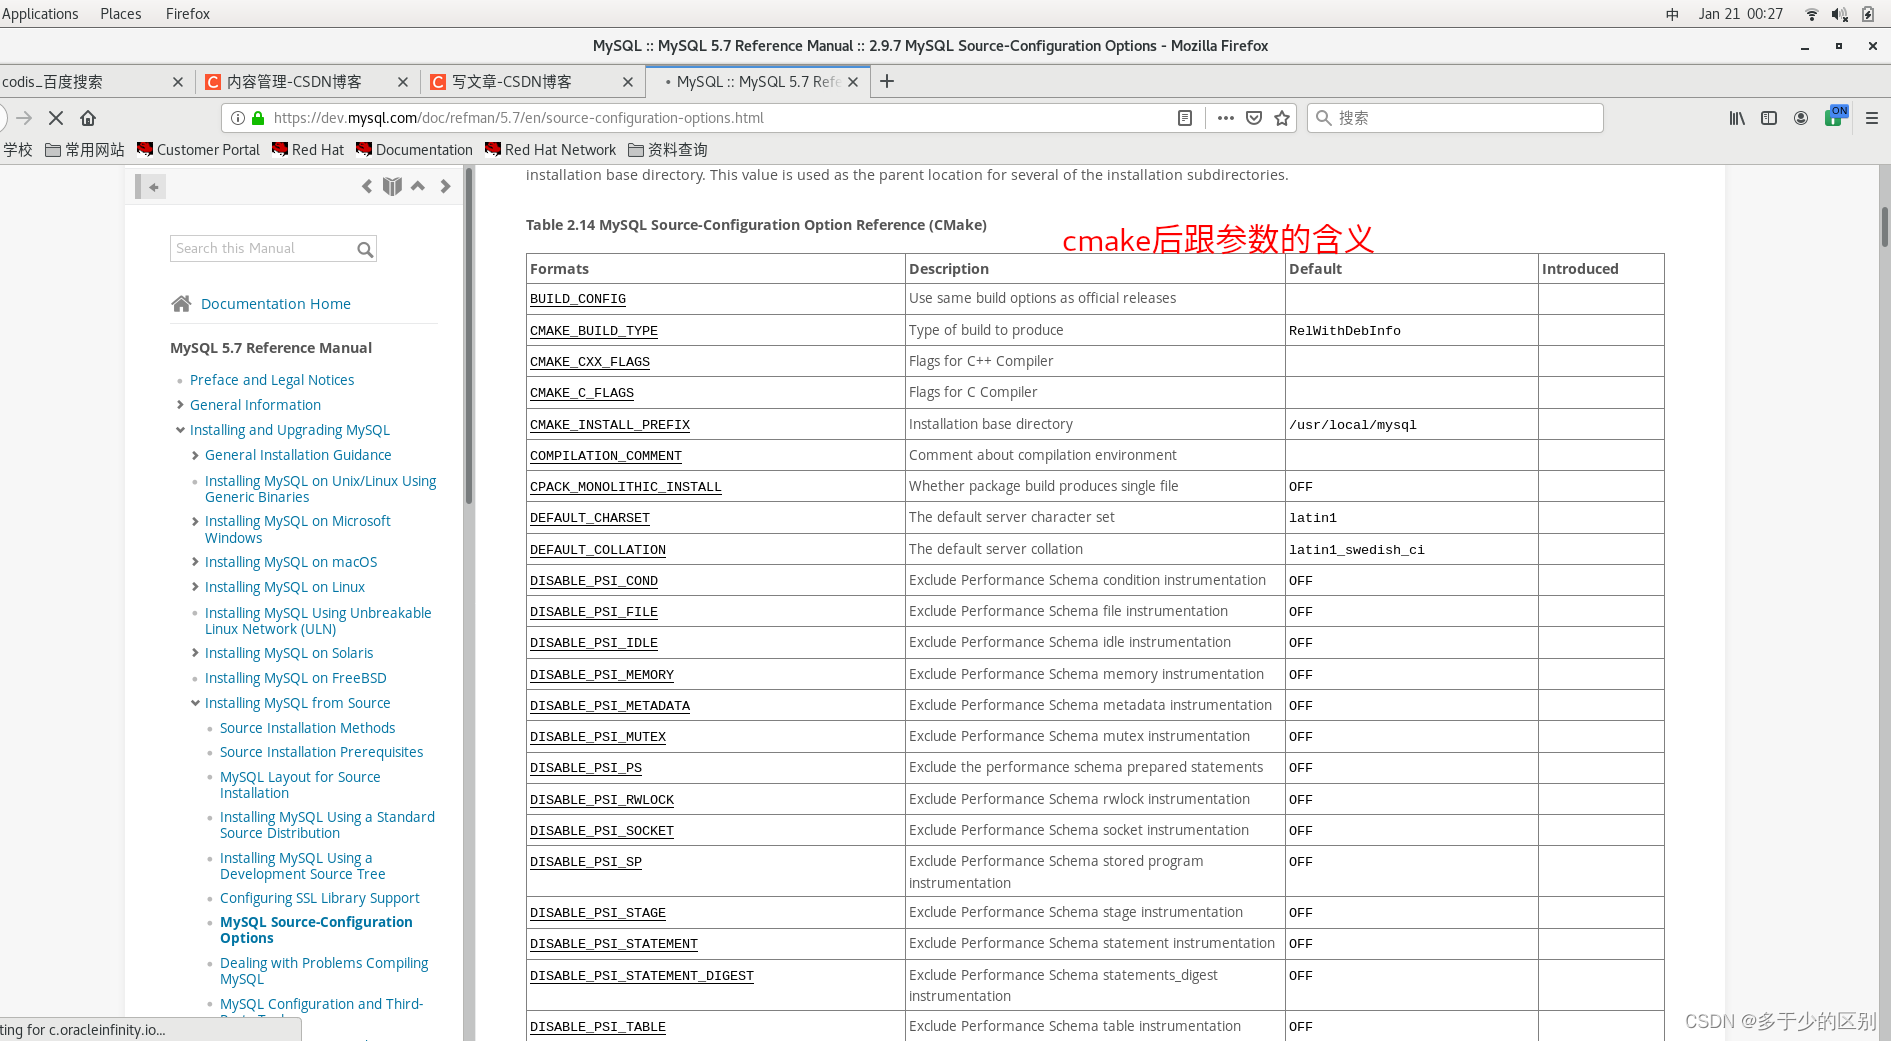Expand Installing MySQL on Solaris
The image size is (1891, 1041).
point(195,653)
